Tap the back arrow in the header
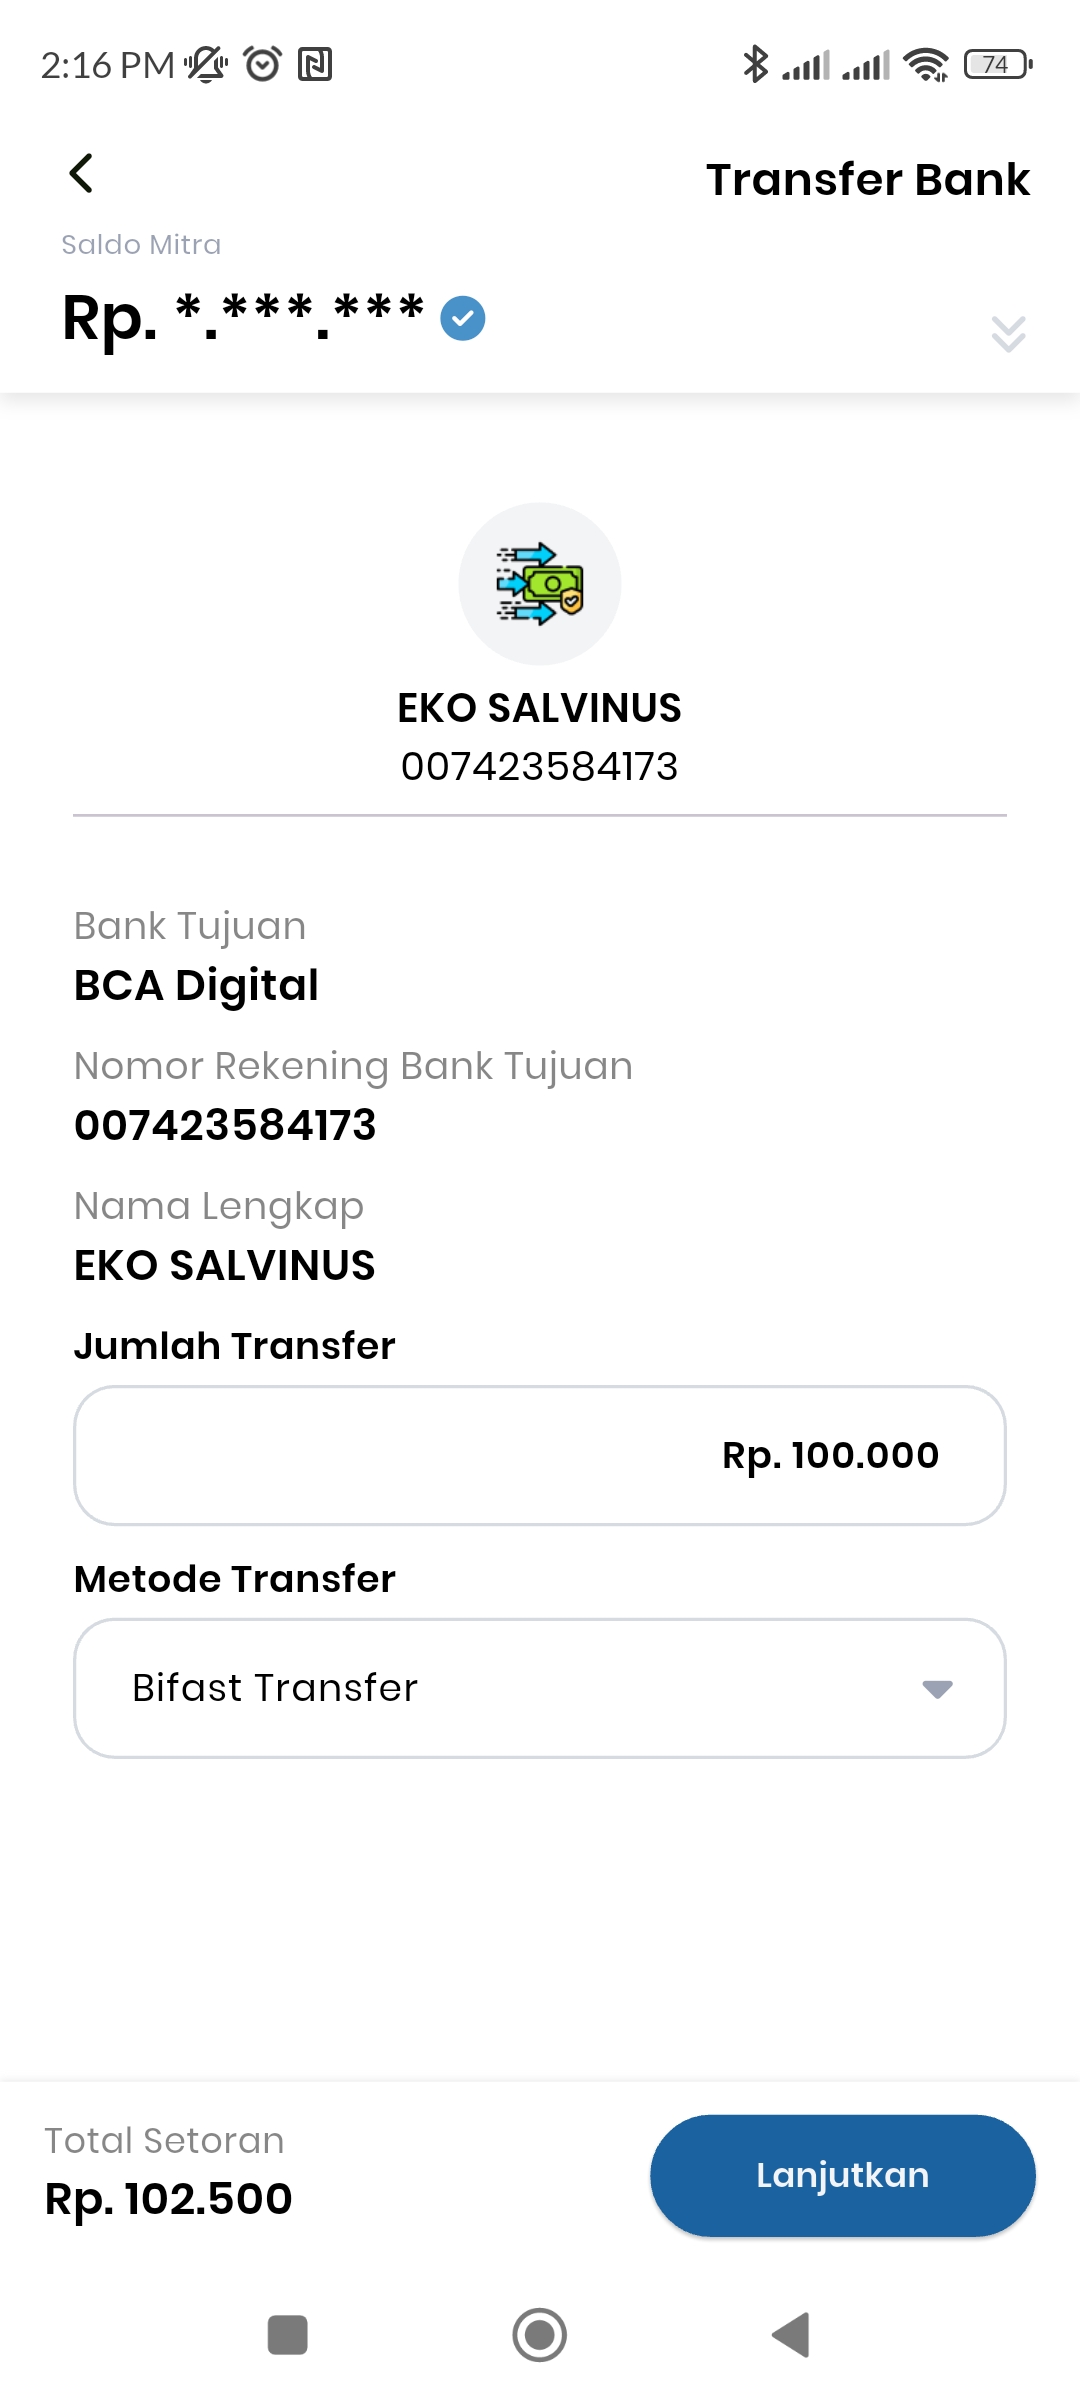The image size is (1080, 2400). pos(81,173)
